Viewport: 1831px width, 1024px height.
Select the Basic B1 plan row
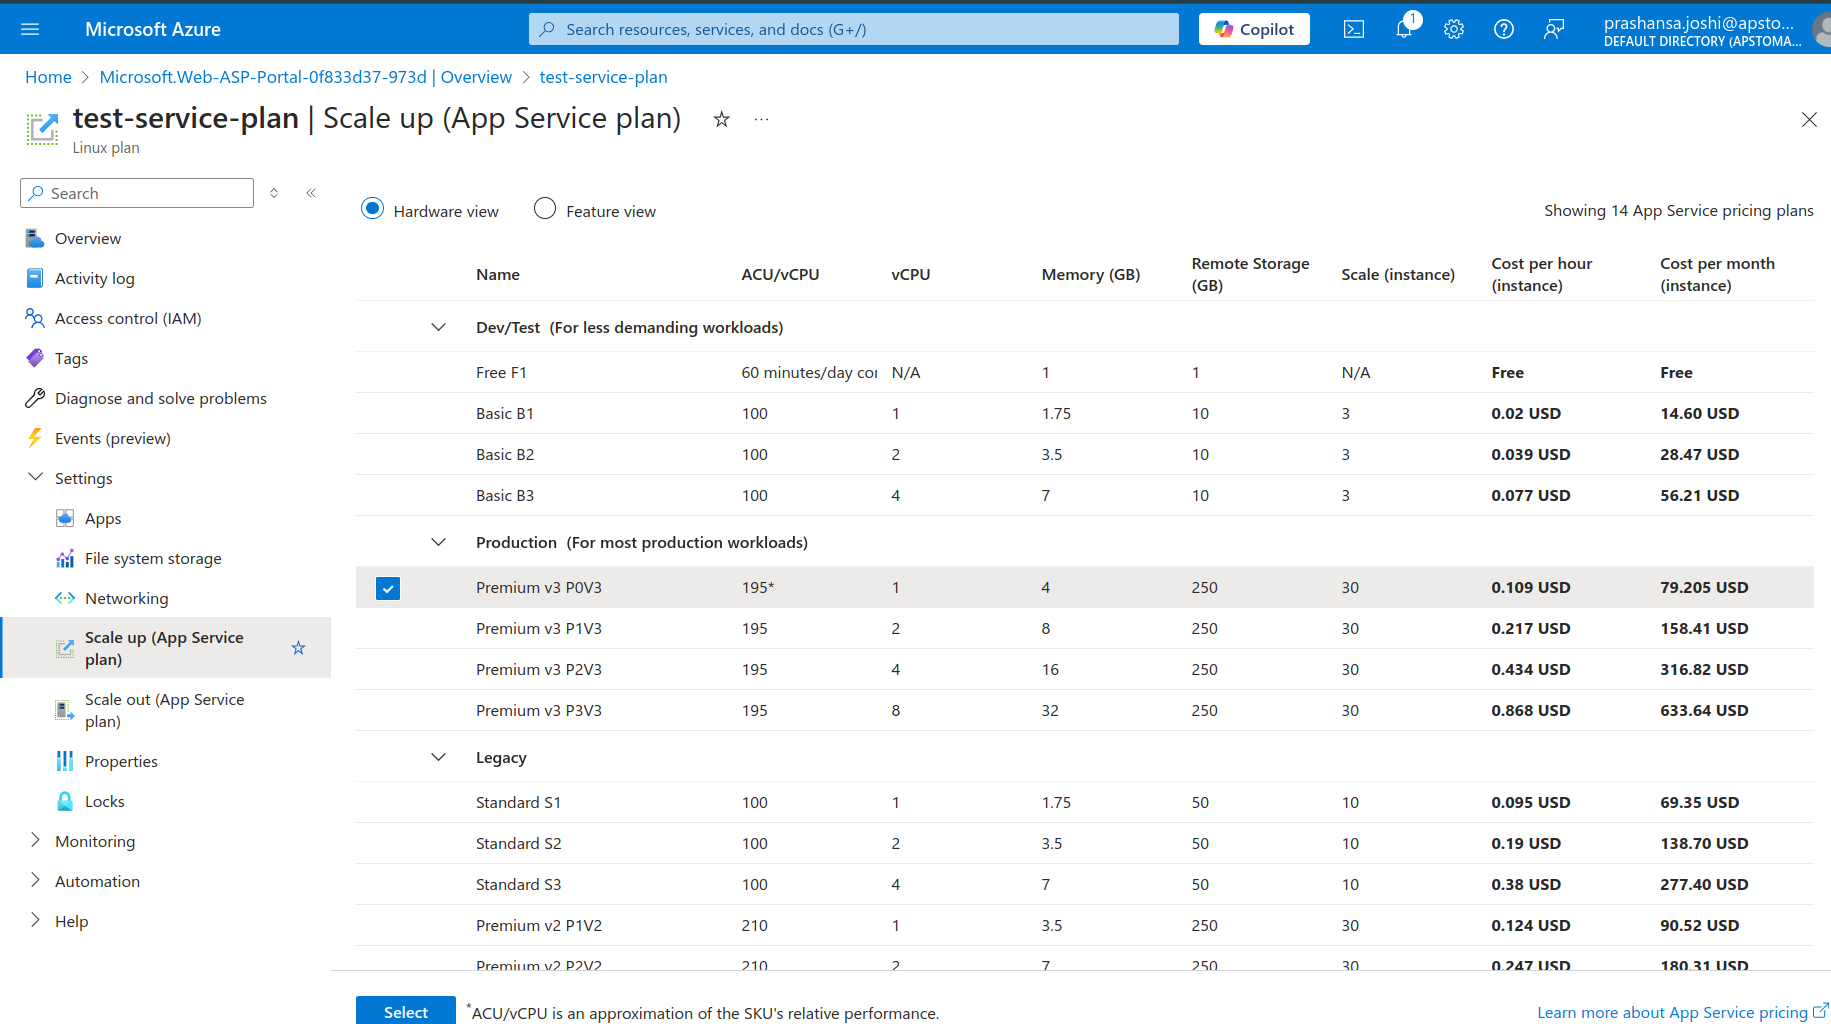click(x=1084, y=413)
